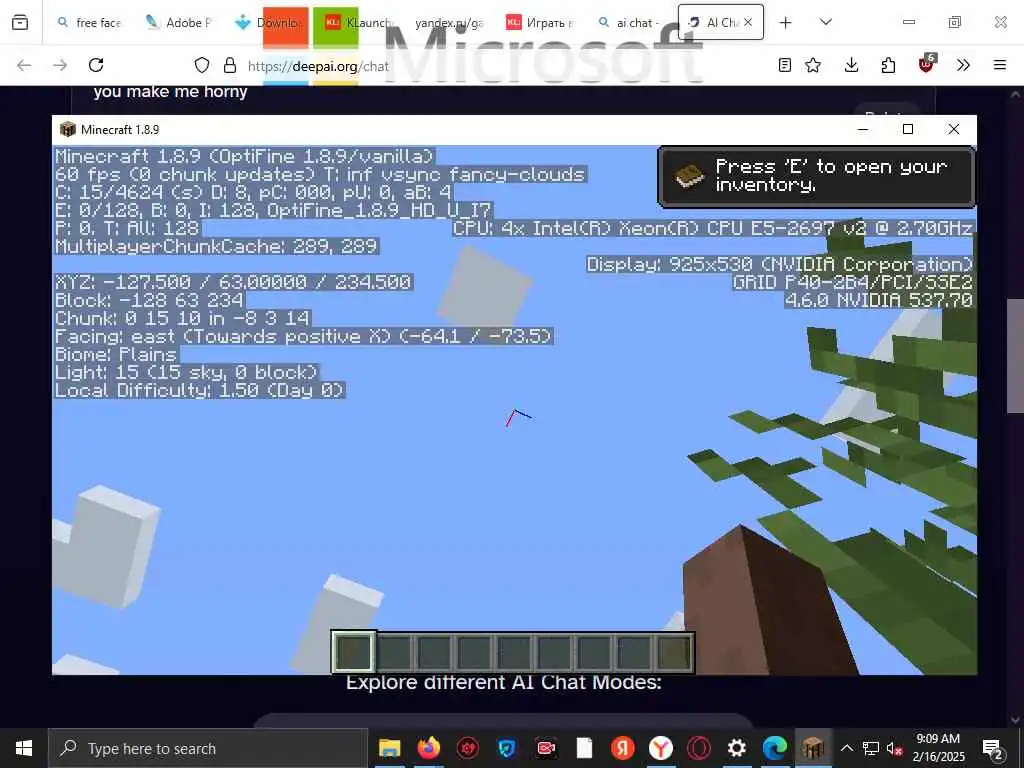The image size is (1024, 768).
Task: Switch to the 'yandex.ru/ga' tab
Action: [x=449, y=22]
